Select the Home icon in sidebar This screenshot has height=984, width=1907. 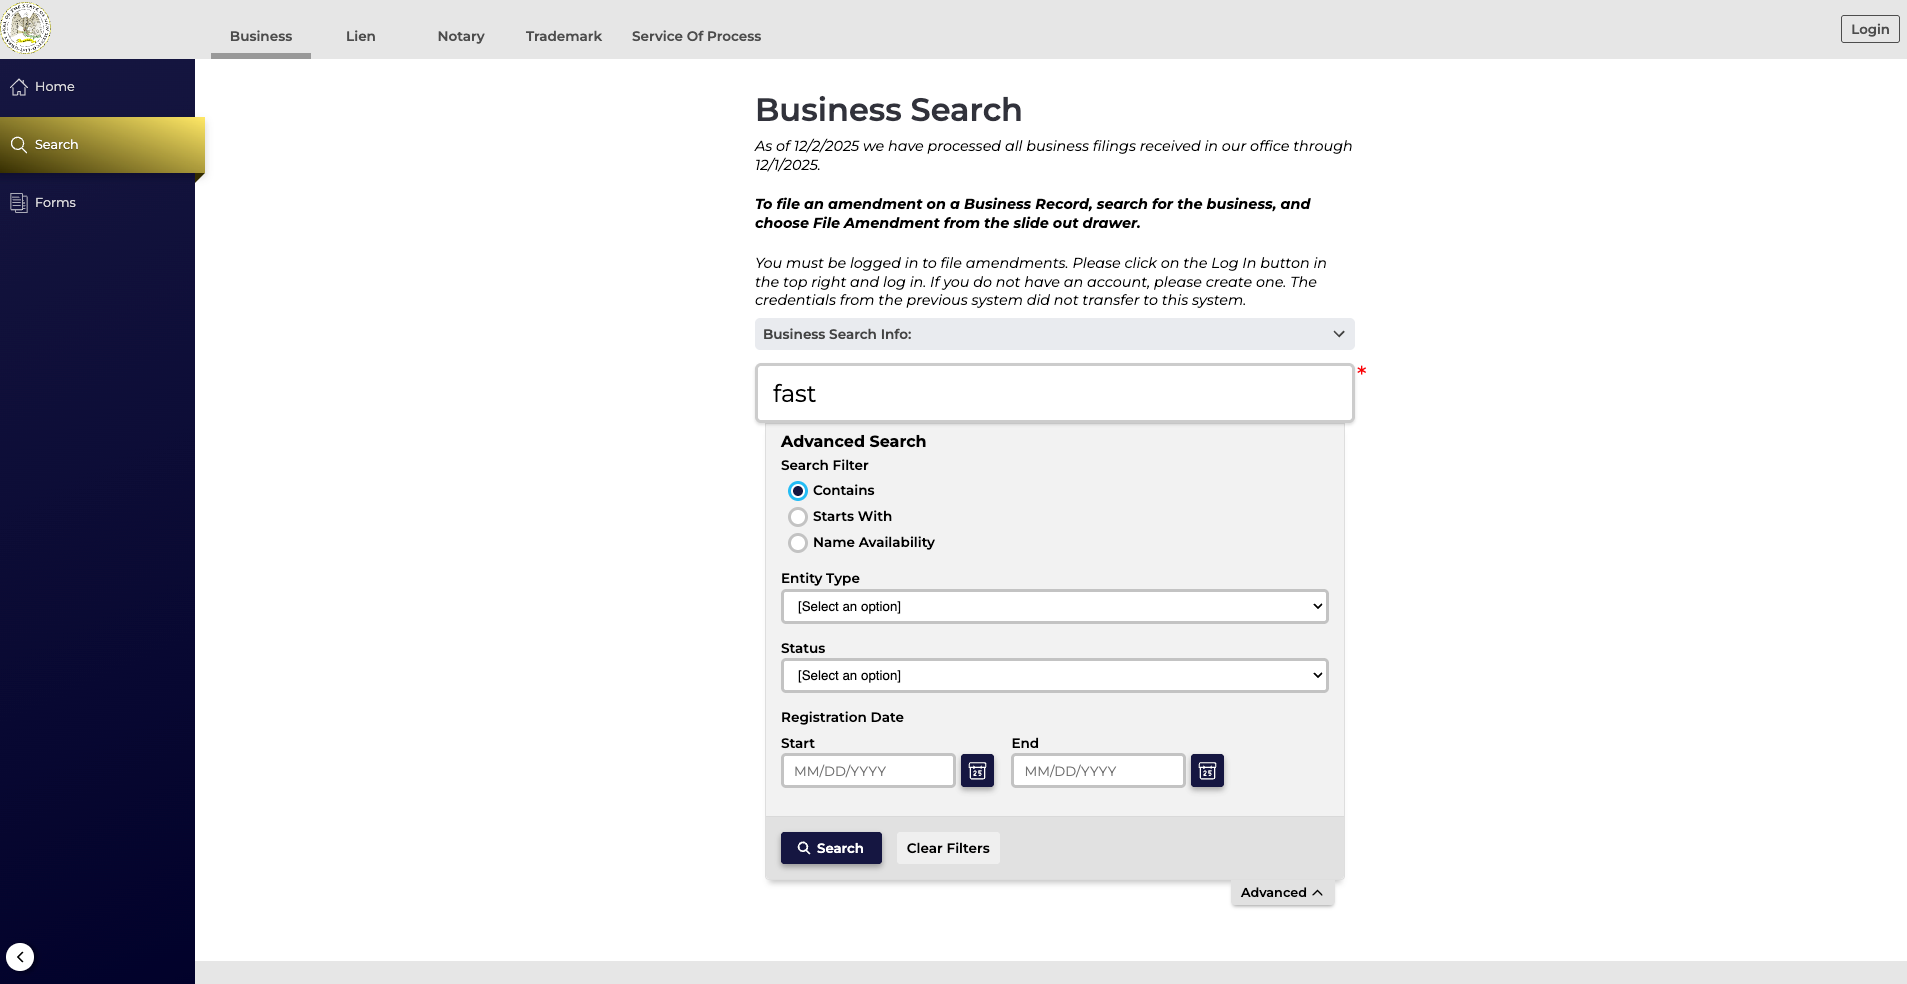(19, 87)
